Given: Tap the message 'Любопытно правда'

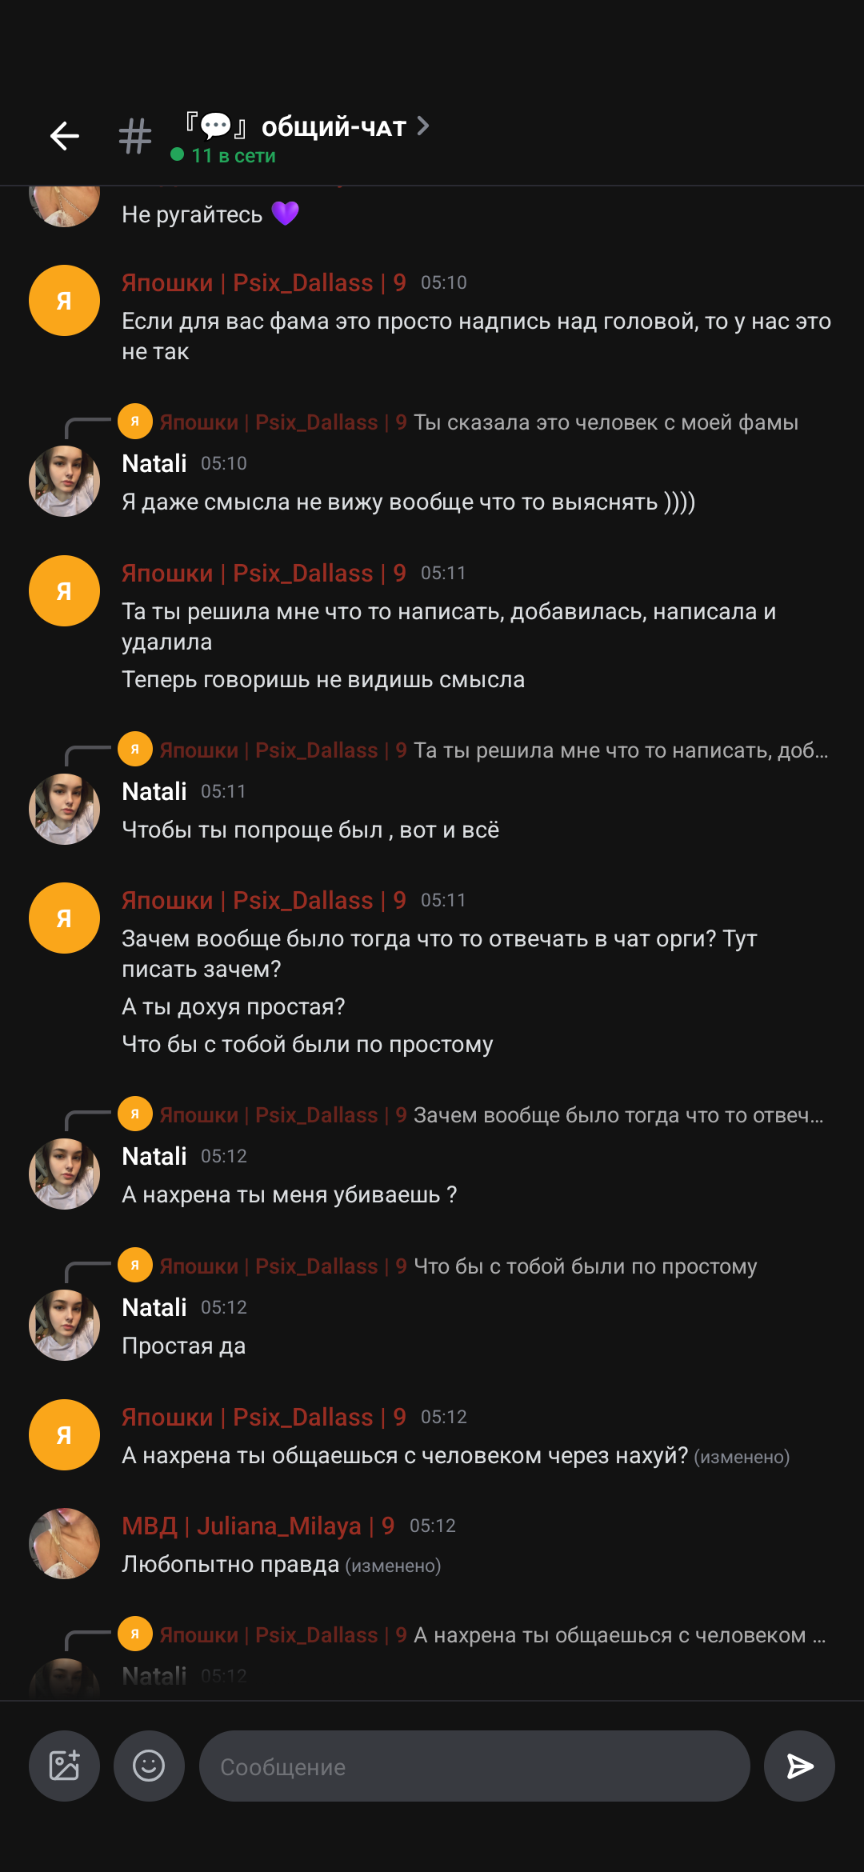Looking at the screenshot, I should 231,1564.
